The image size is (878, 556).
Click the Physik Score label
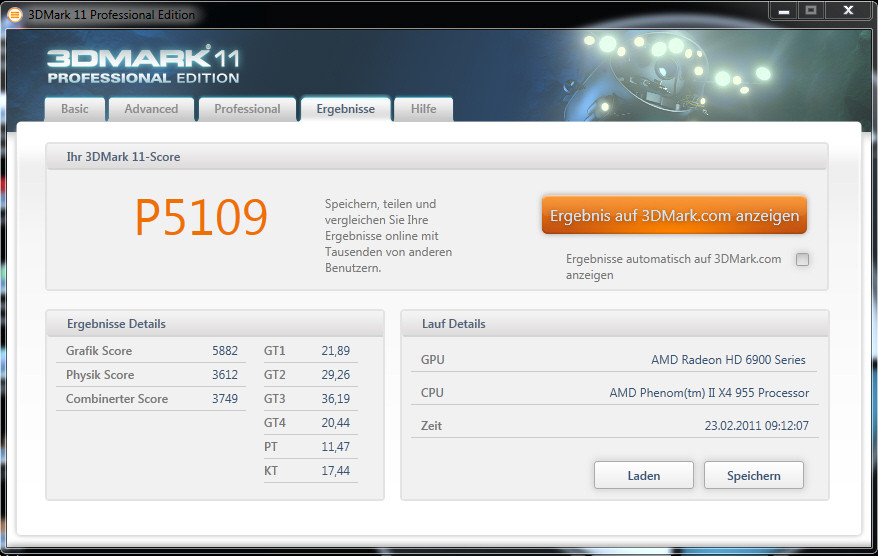[x=100, y=375]
